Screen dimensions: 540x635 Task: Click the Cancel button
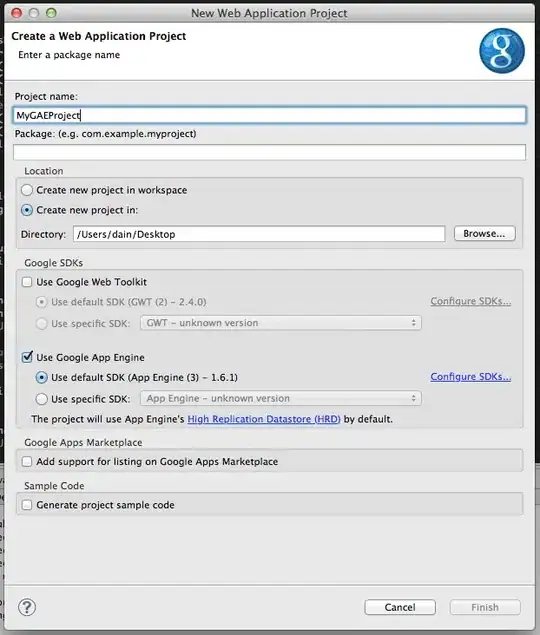coord(400,607)
